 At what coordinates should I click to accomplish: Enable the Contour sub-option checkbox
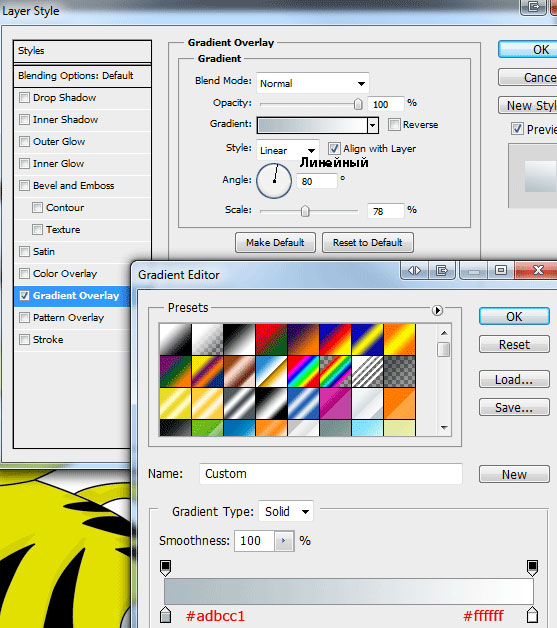[37, 207]
